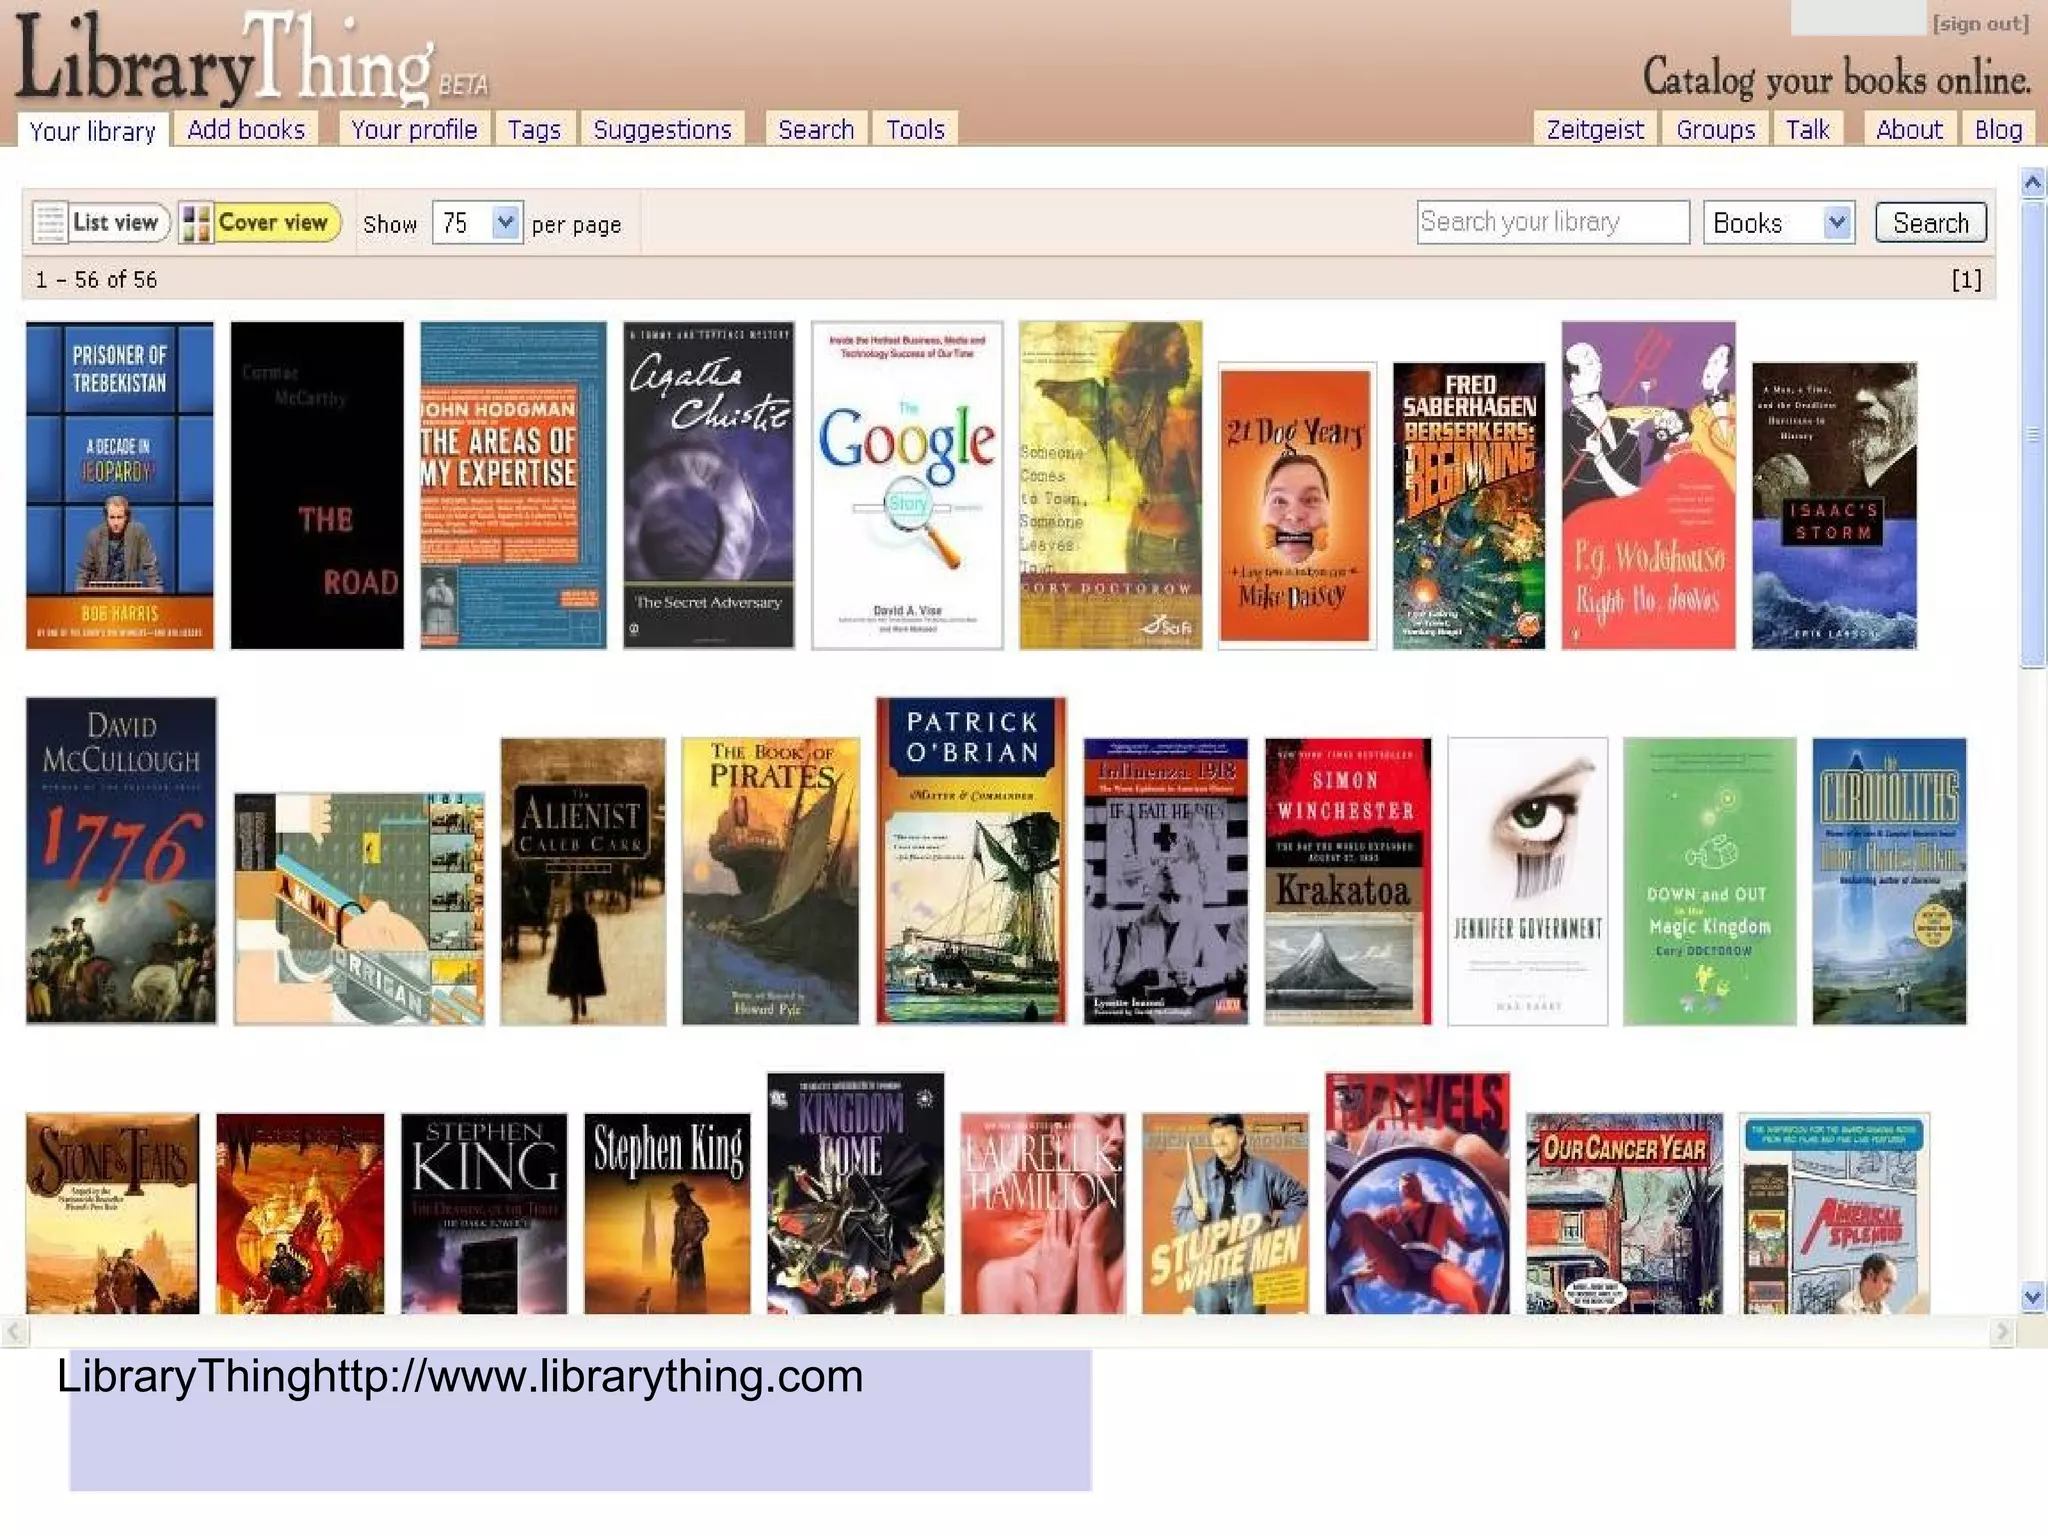This screenshot has height=1536, width=2048.
Task: Switch to Cover view
Action: click(x=260, y=222)
